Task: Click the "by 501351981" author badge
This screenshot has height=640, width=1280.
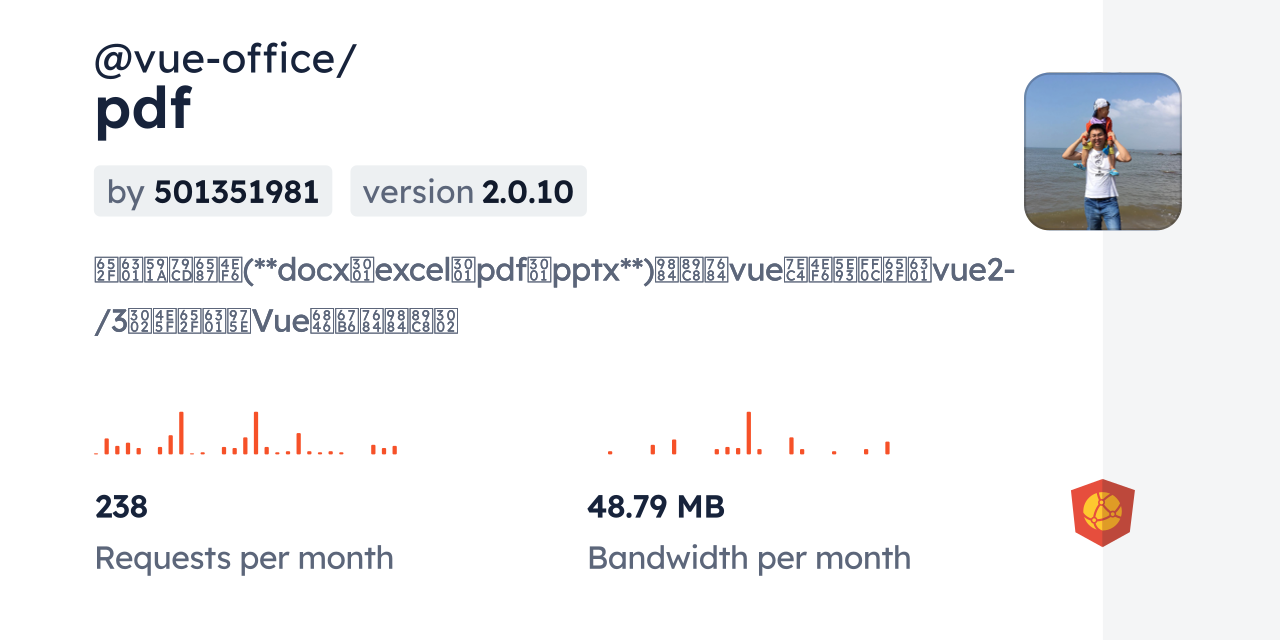Action: tap(213, 191)
